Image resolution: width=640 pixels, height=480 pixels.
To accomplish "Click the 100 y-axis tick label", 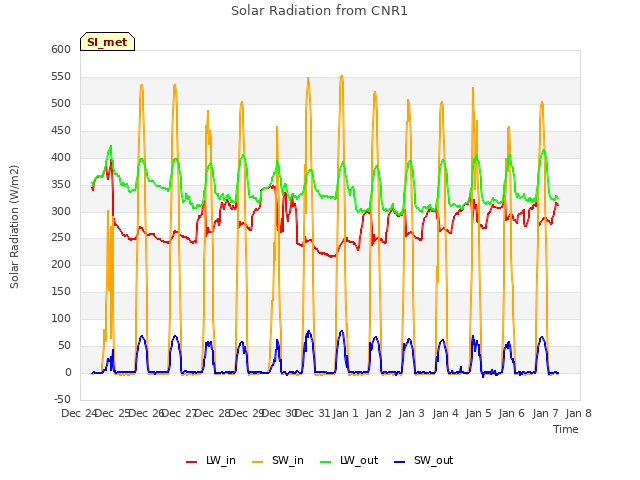I will tap(61, 318).
